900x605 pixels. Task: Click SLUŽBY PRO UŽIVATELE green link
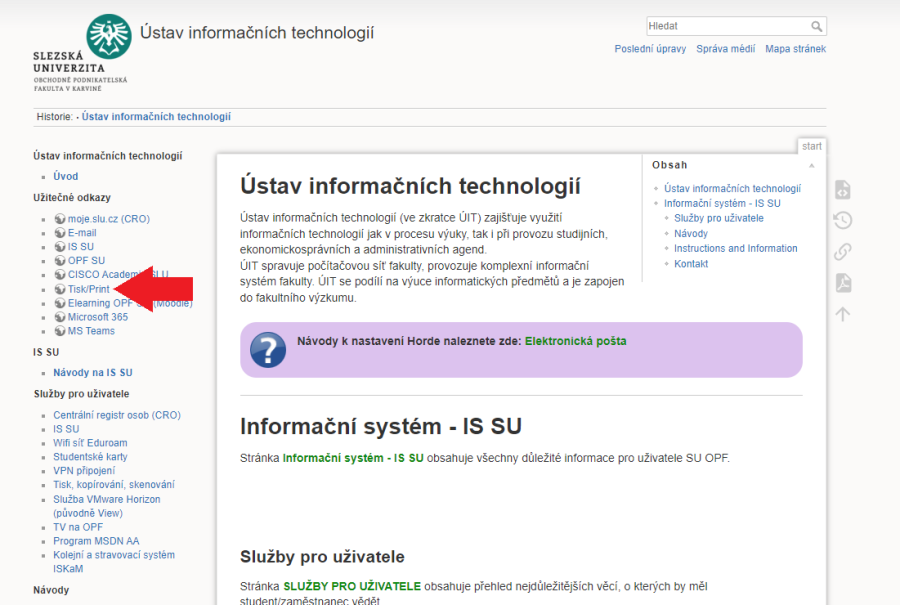(x=352, y=586)
